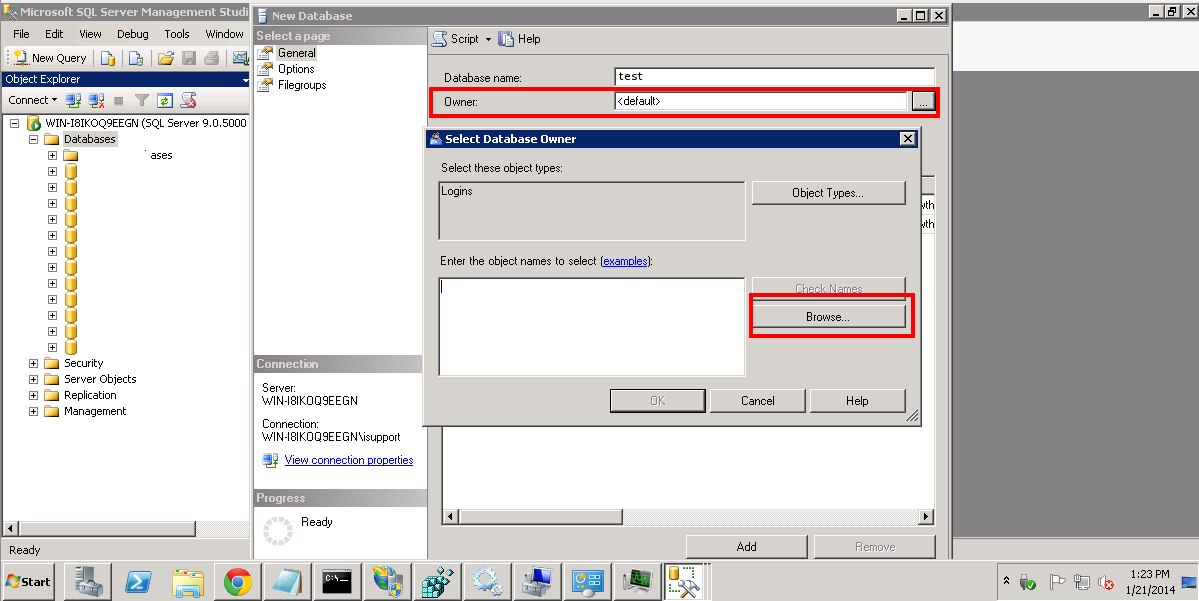Click the database files horizontal scrollbar thumb
This screenshot has width=1199, height=601.
[x=540, y=517]
